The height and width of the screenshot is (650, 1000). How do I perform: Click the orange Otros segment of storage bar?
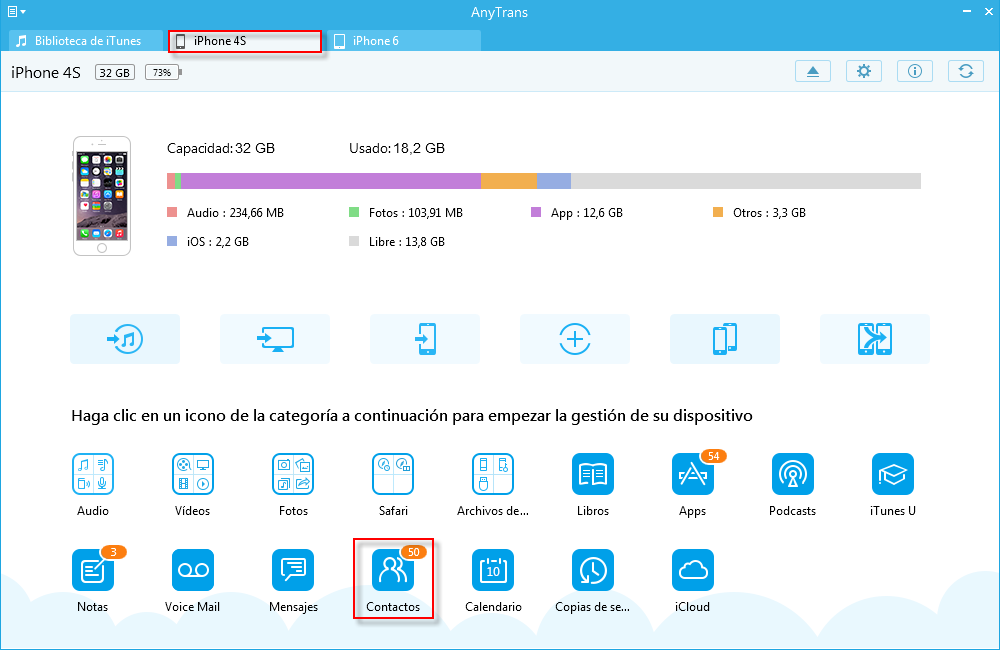(509, 181)
